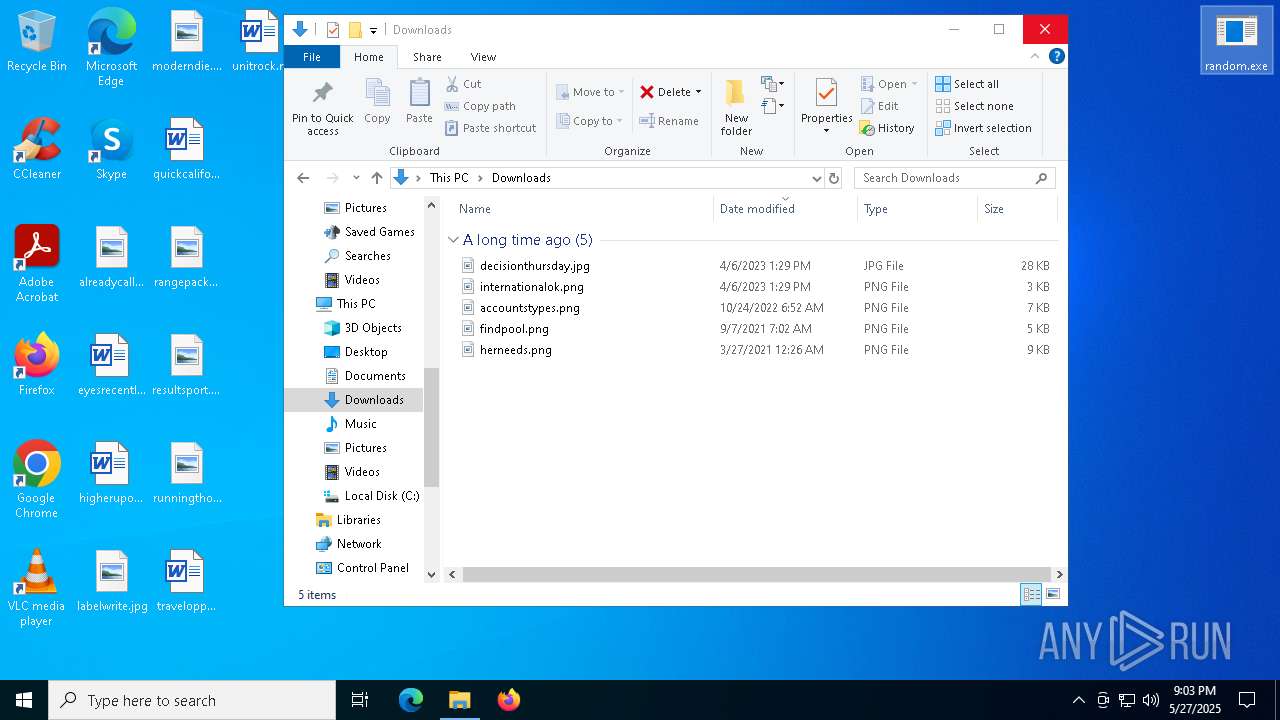The width and height of the screenshot is (1280, 720).
Task: Switch to details view button
Action: 1031,595
